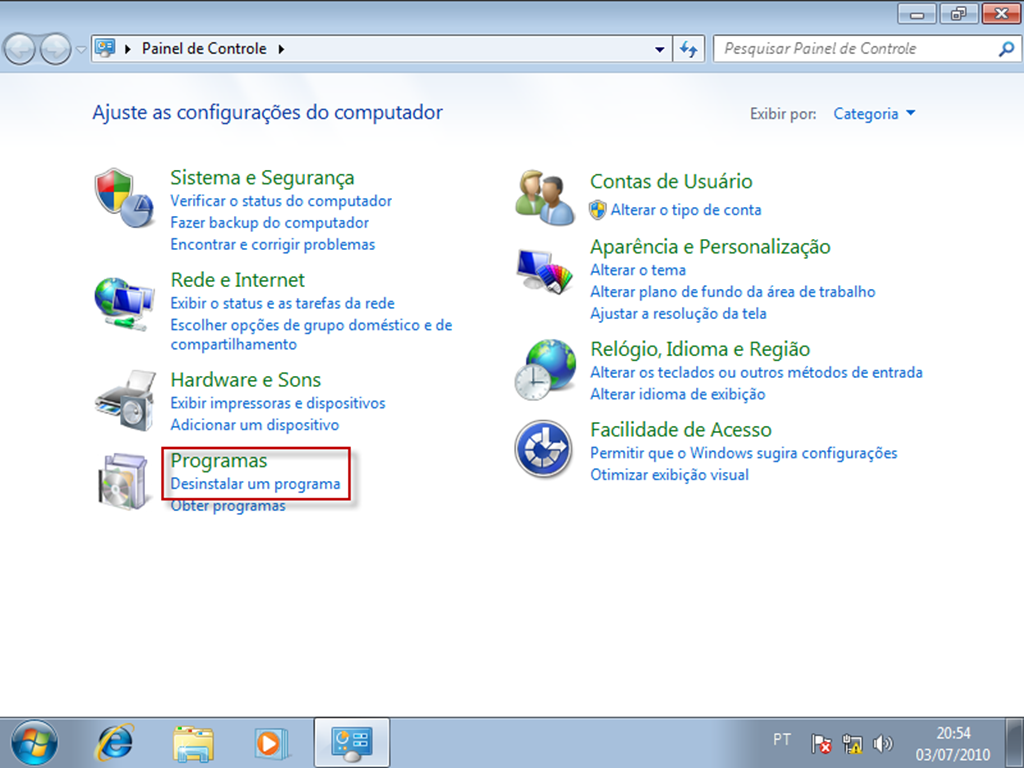Click Fazer backup do computador
Viewport: 1024px width, 768px height.
coord(269,223)
